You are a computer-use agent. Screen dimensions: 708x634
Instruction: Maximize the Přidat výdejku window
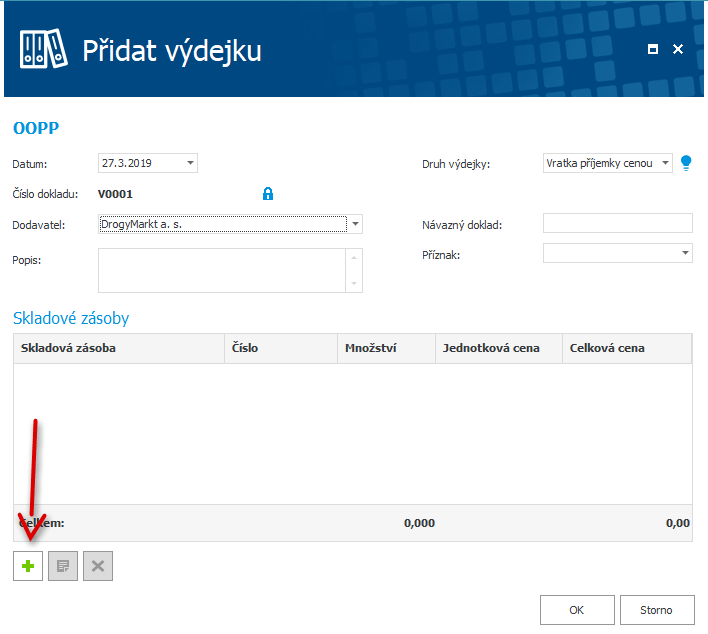652,49
